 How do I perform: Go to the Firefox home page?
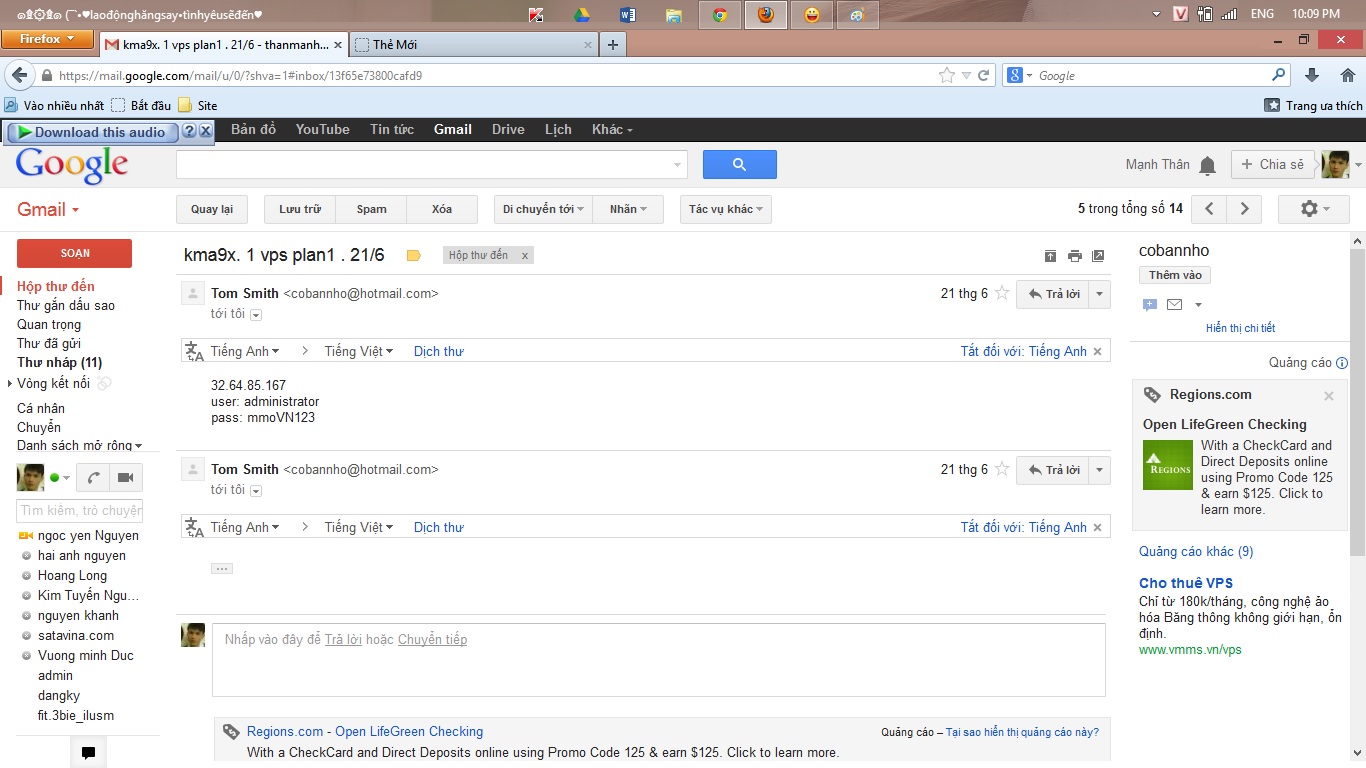[x=1346, y=75]
